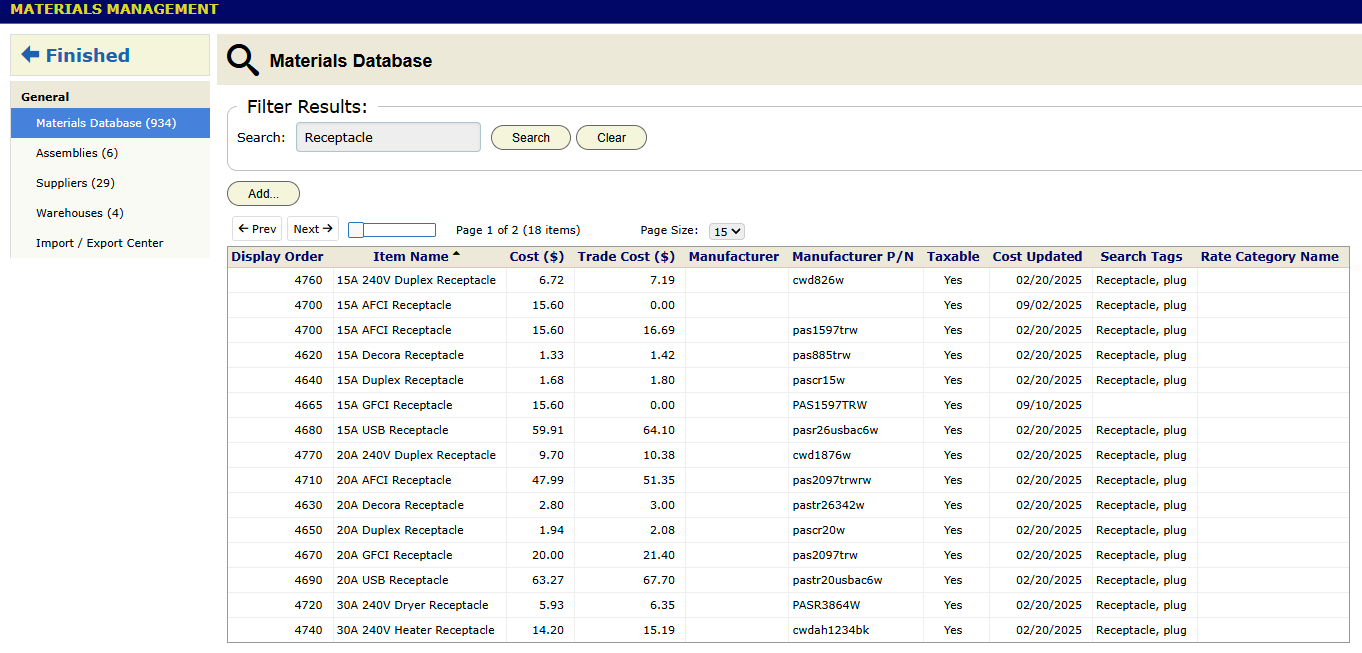Image resolution: width=1362 pixels, height=653 pixels.
Task: Click part number cwdah1234bk
Action: point(831,630)
